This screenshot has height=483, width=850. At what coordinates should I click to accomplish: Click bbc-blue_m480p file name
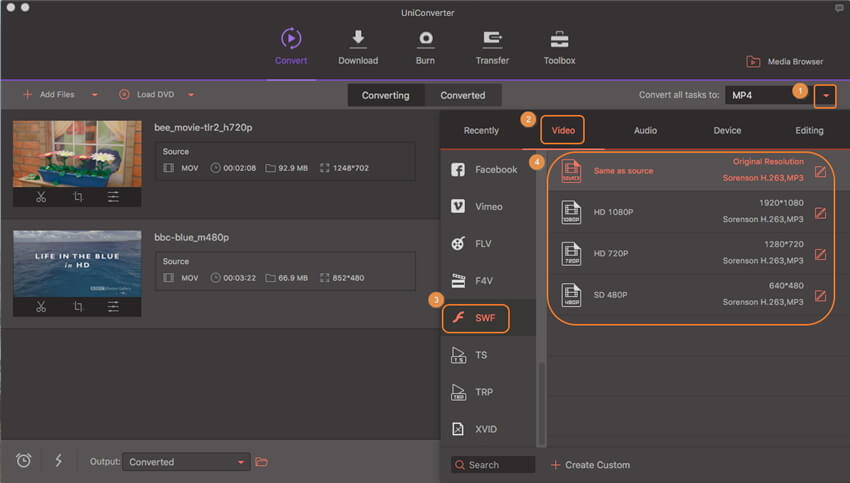191,237
